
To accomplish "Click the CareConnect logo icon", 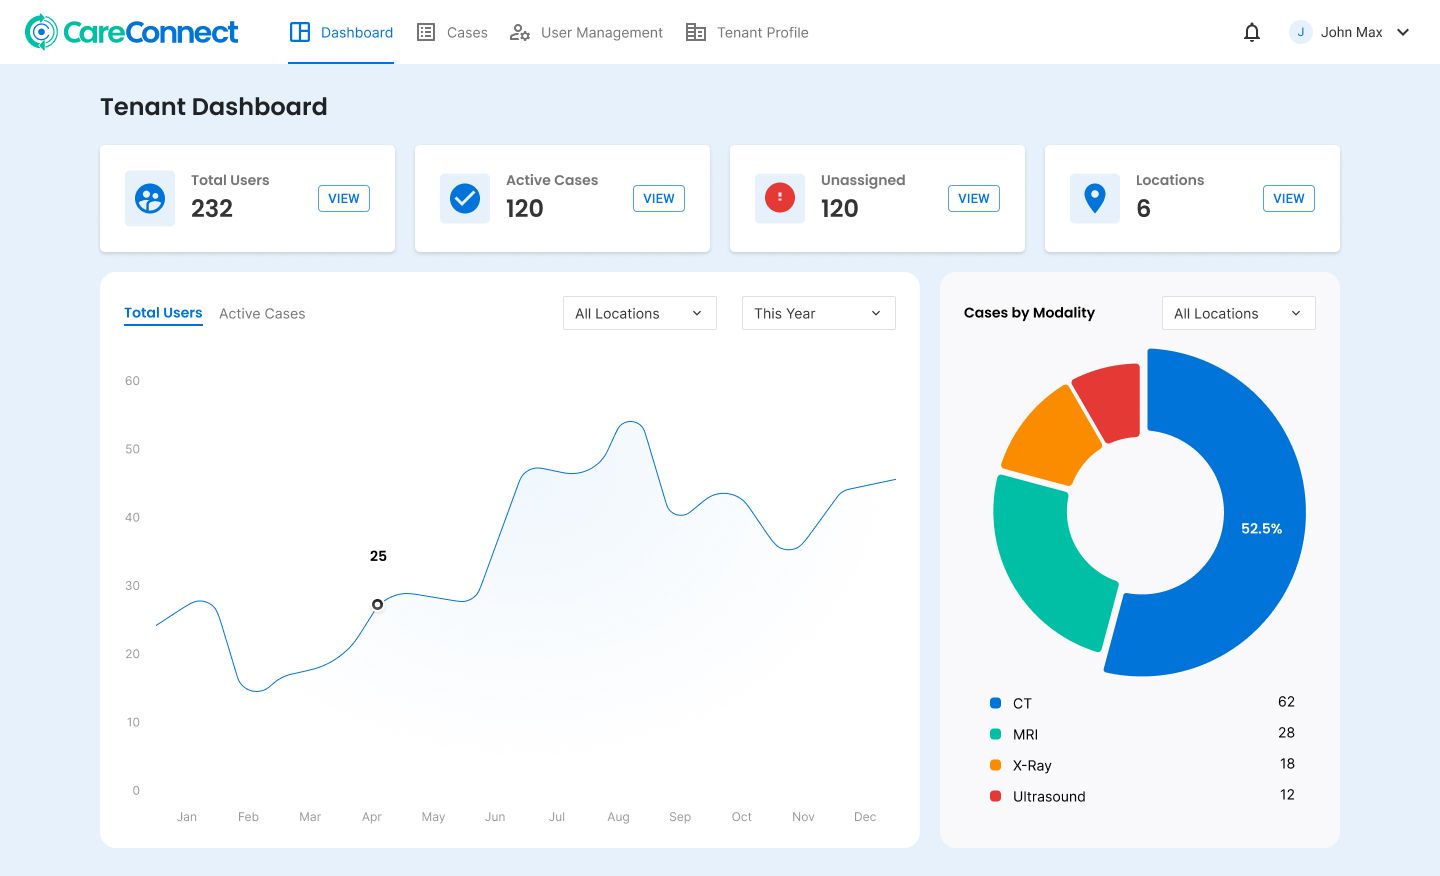I will point(40,31).
